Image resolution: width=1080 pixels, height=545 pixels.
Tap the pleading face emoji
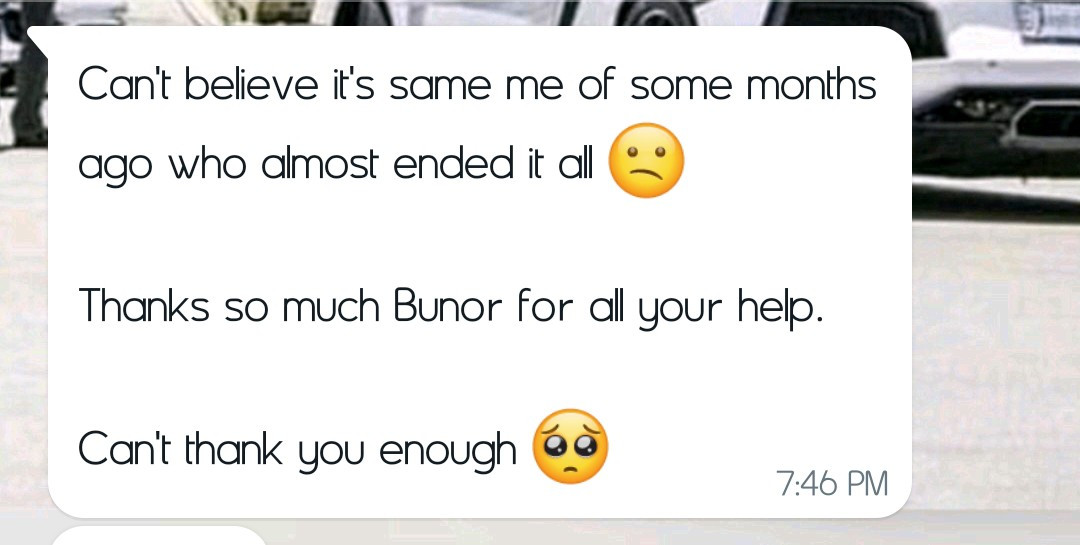coord(571,446)
